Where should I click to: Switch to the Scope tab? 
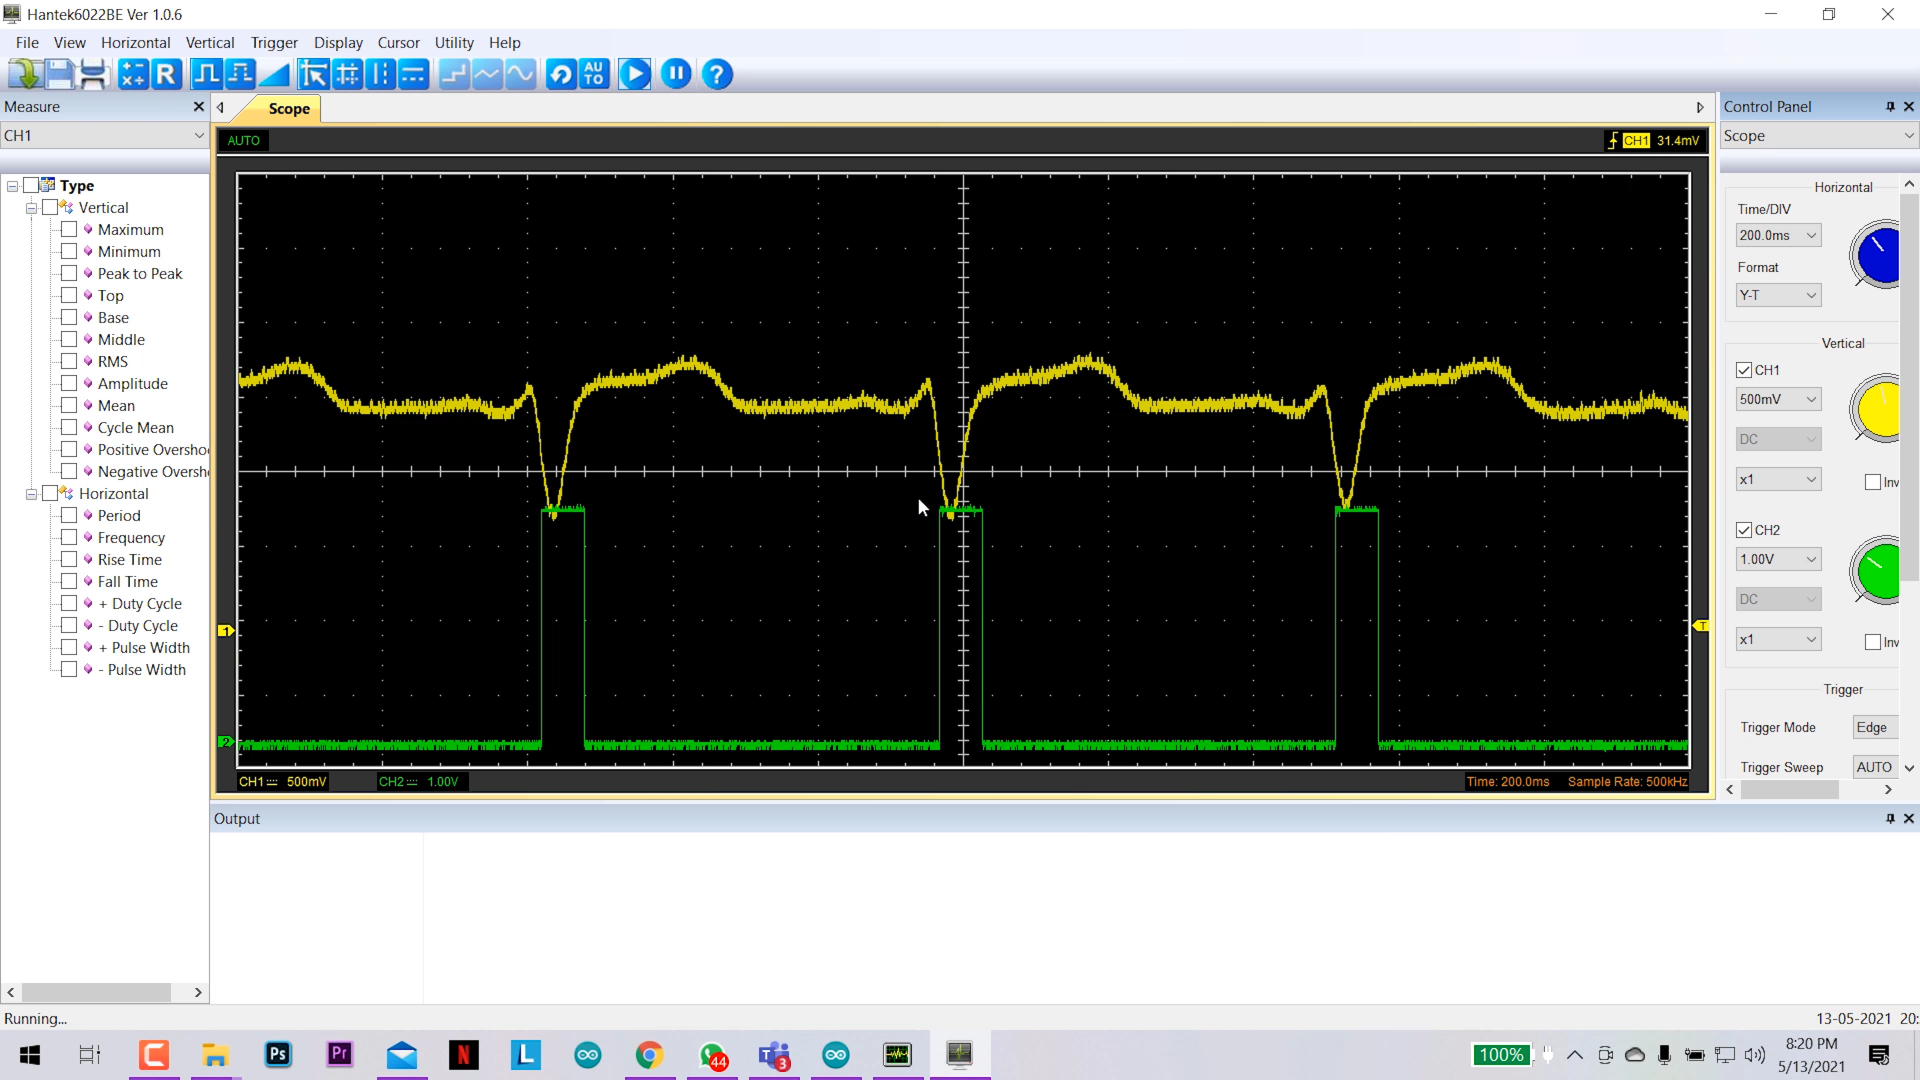coord(288,110)
